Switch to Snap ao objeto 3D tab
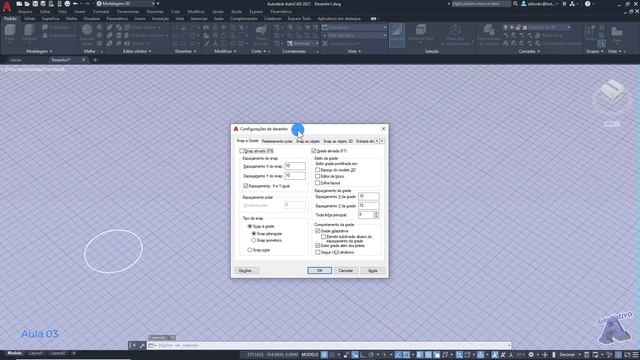The height and width of the screenshot is (360, 640). click(x=338, y=141)
